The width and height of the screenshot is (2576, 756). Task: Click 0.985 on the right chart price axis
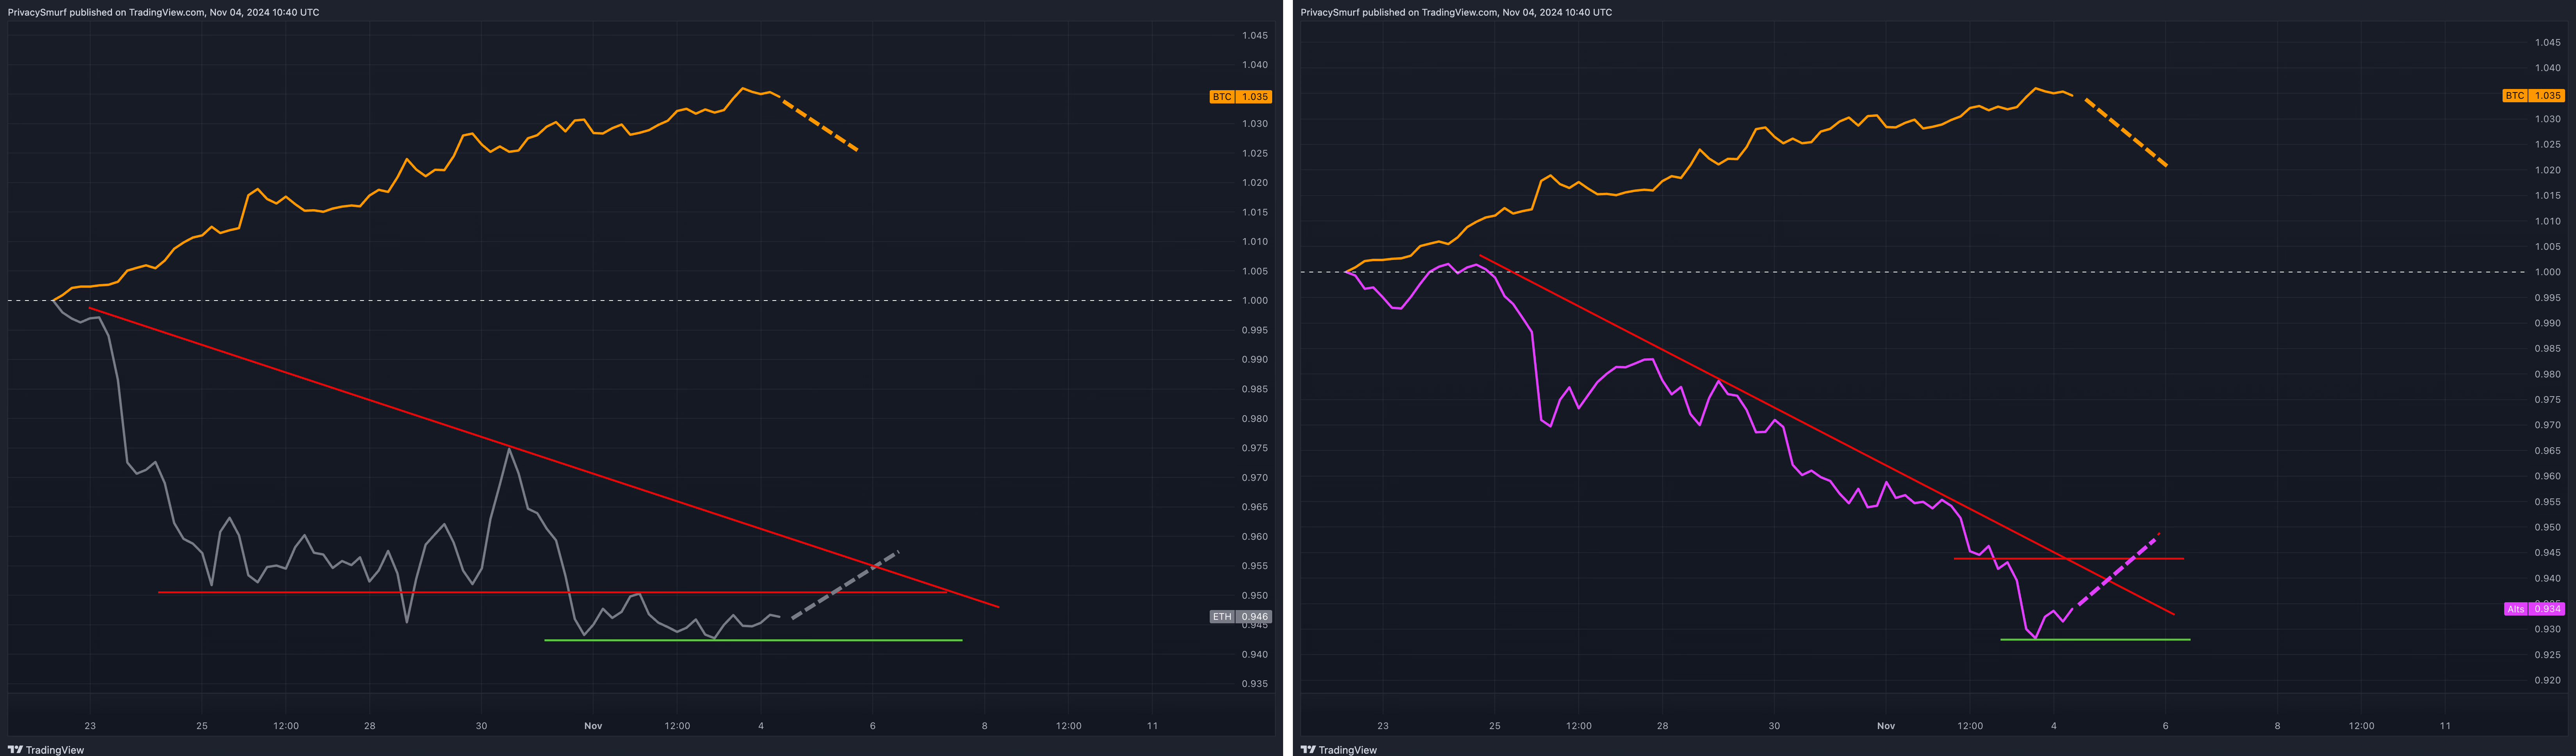[x=2547, y=349]
